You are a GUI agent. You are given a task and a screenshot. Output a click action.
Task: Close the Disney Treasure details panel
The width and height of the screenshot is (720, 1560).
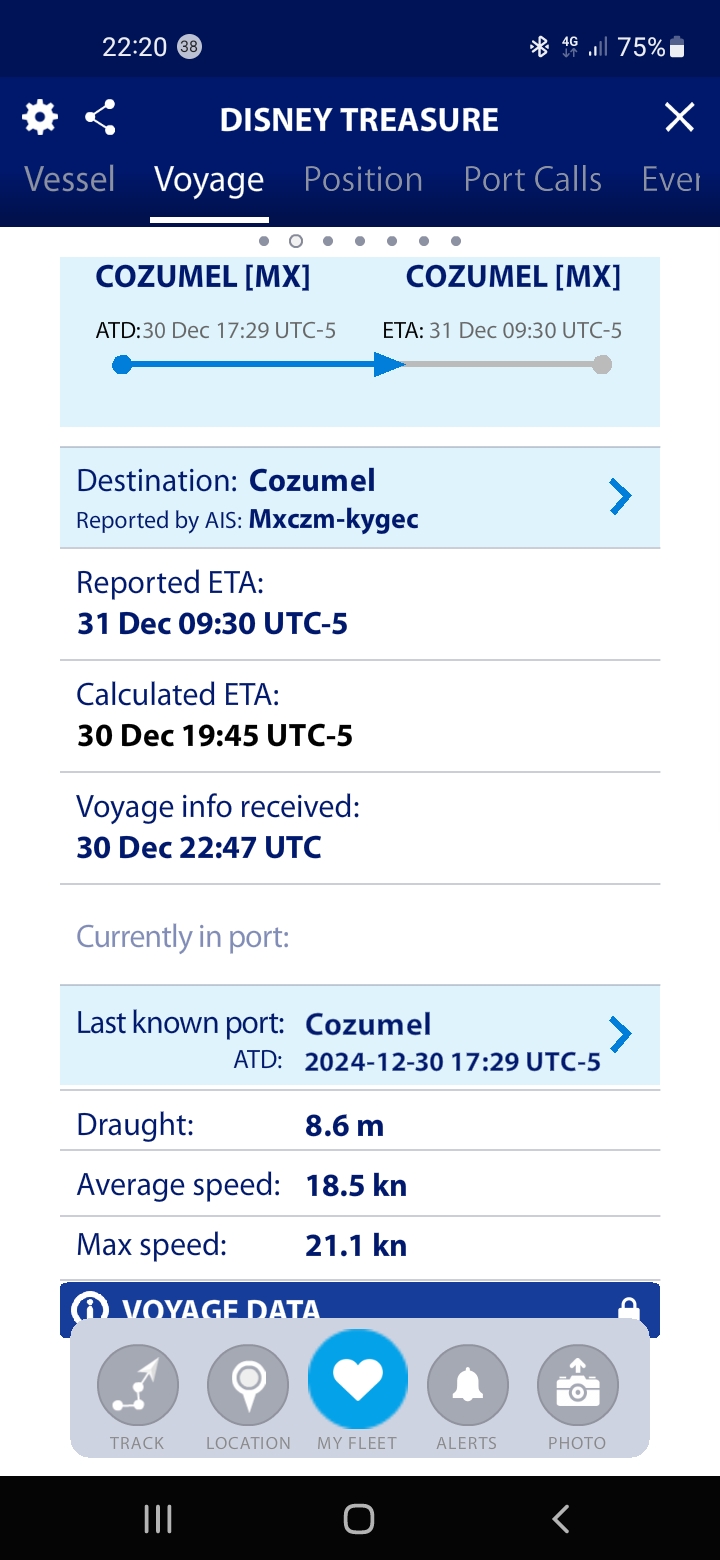pyautogui.click(x=680, y=118)
